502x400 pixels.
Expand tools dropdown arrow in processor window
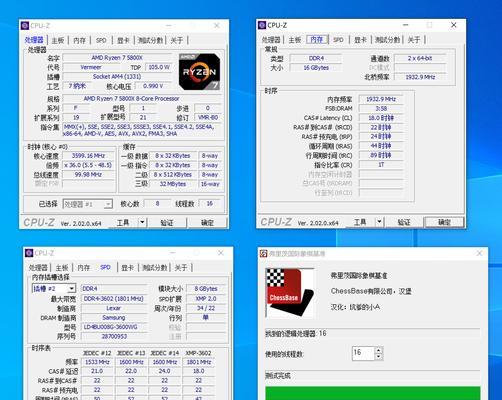click(142, 222)
